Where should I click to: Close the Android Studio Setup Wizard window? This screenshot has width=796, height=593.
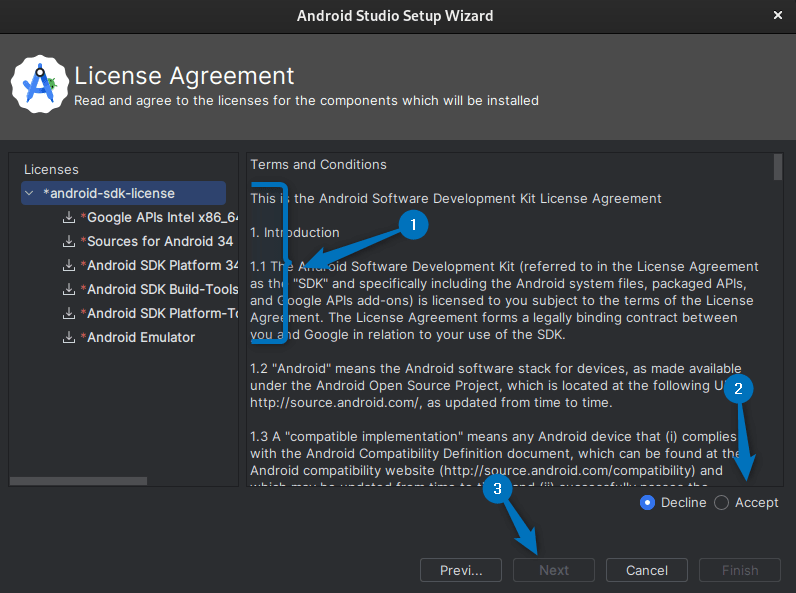click(778, 15)
